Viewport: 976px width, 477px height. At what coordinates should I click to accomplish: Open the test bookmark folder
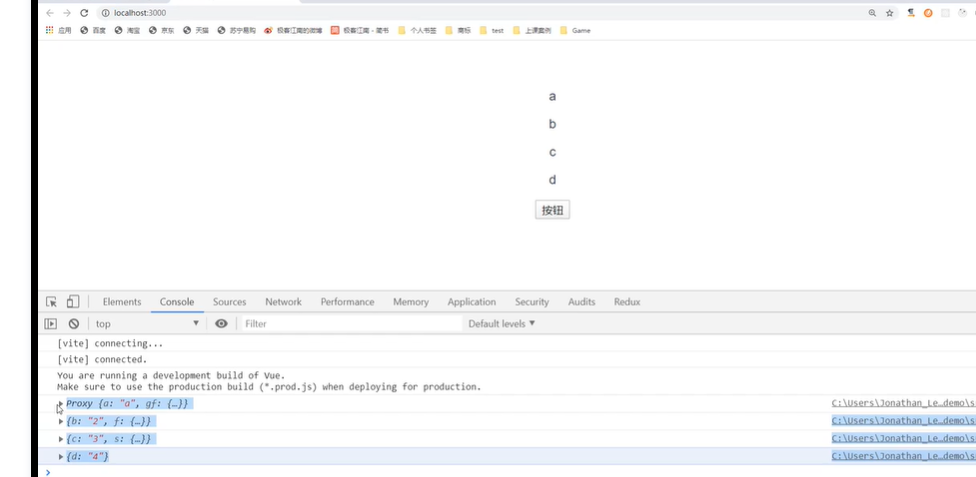[491, 30]
